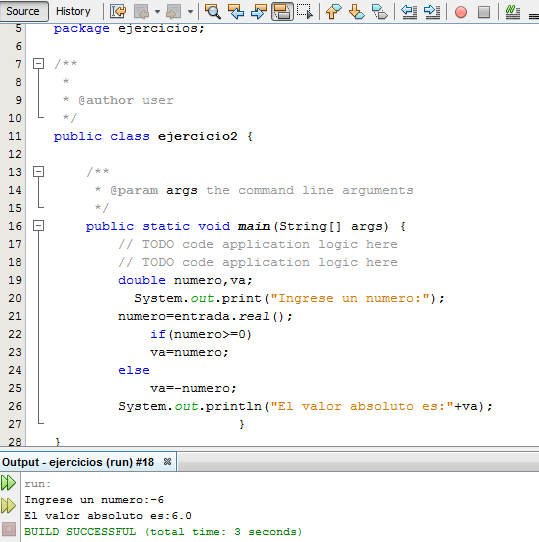This screenshot has height=542, width=539.
Task: Go to Find Next Occurrence icon
Action: pyautogui.click(x=259, y=11)
